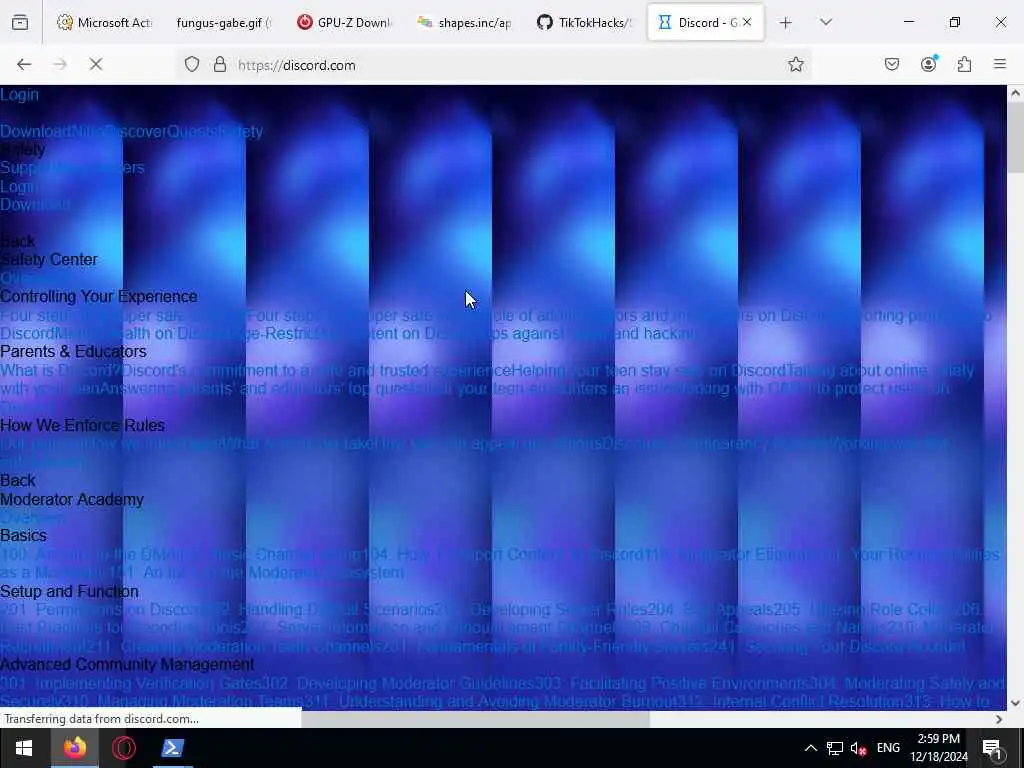Image resolution: width=1024 pixels, height=768 pixels.
Task: Click Setup and Function heading
Action: (x=69, y=592)
